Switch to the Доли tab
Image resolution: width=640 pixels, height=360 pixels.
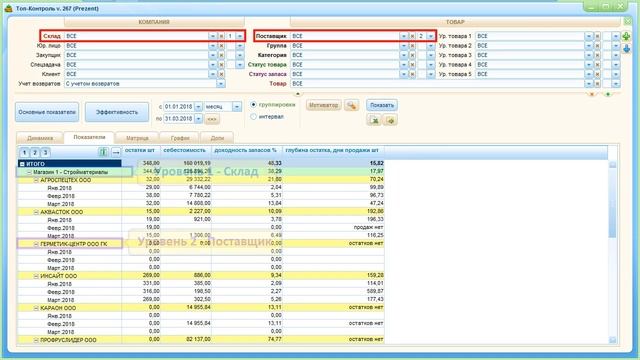click(217, 138)
